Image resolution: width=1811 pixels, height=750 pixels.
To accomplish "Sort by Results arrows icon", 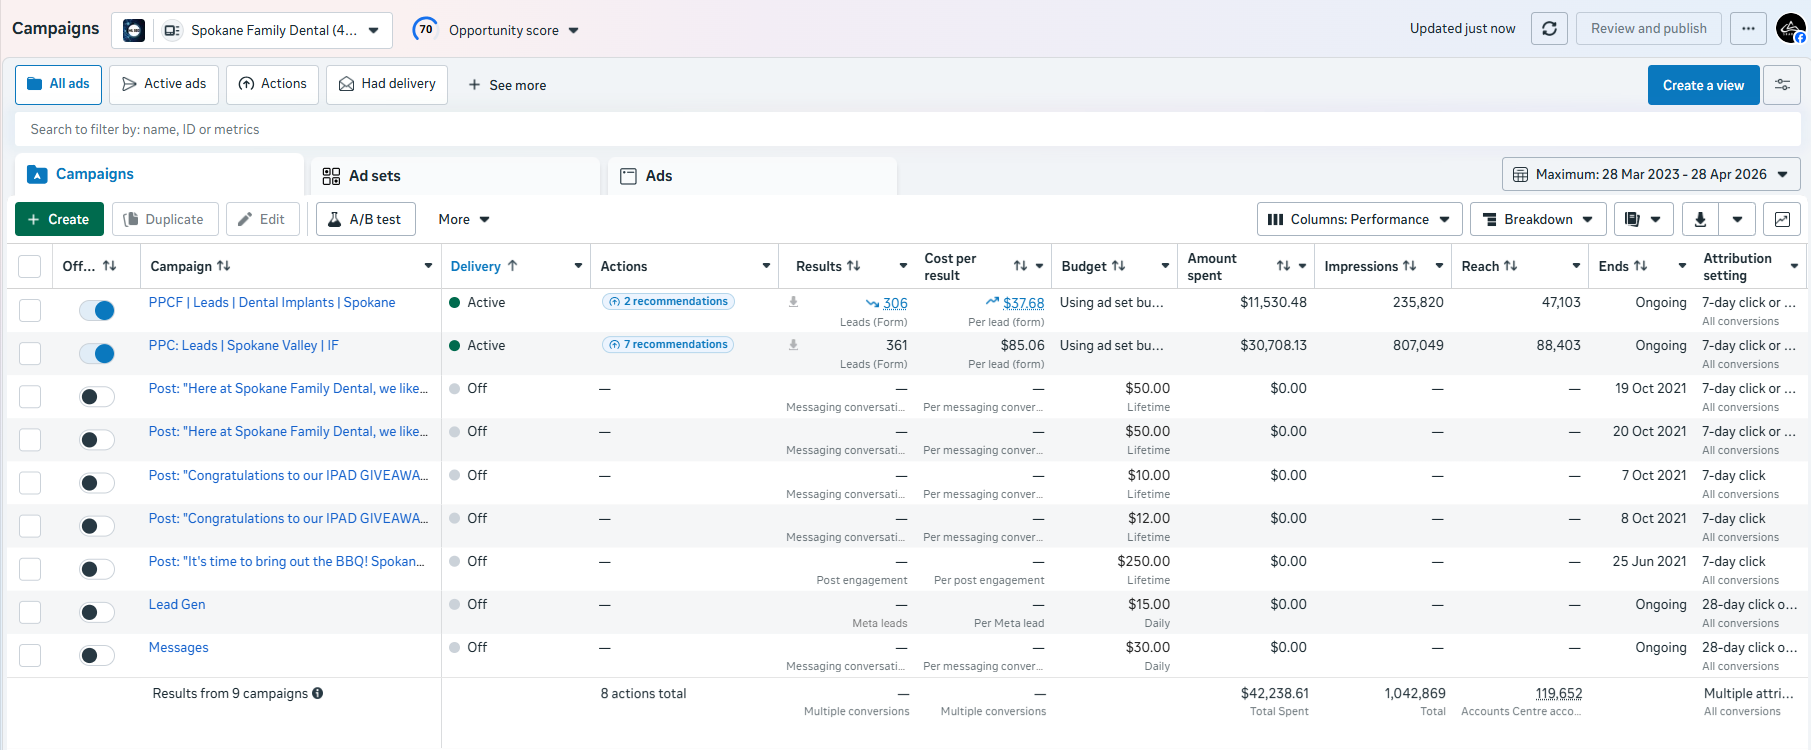I will [854, 266].
